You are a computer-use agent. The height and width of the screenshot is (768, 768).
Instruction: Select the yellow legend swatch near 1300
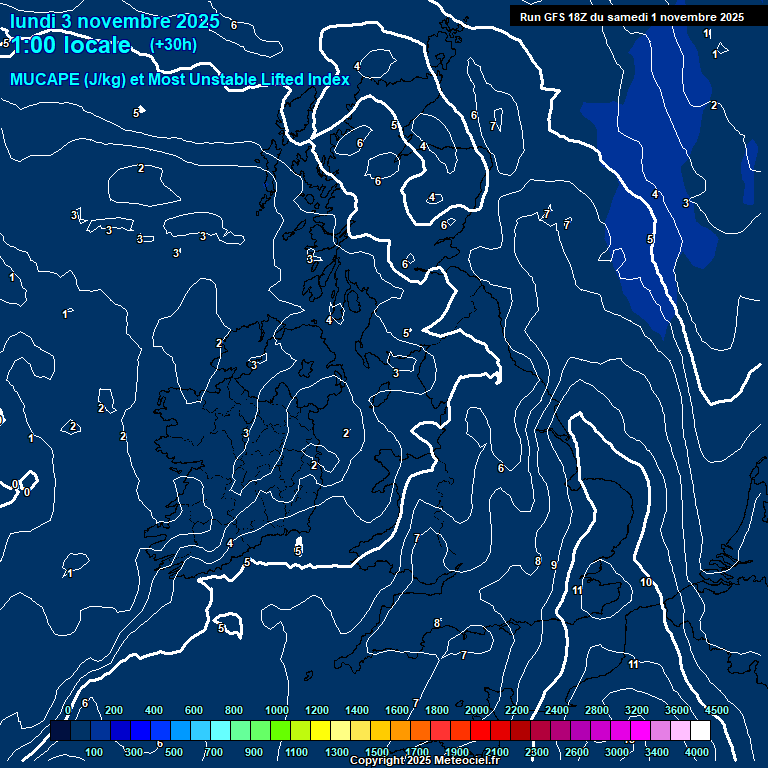coord(340,731)
